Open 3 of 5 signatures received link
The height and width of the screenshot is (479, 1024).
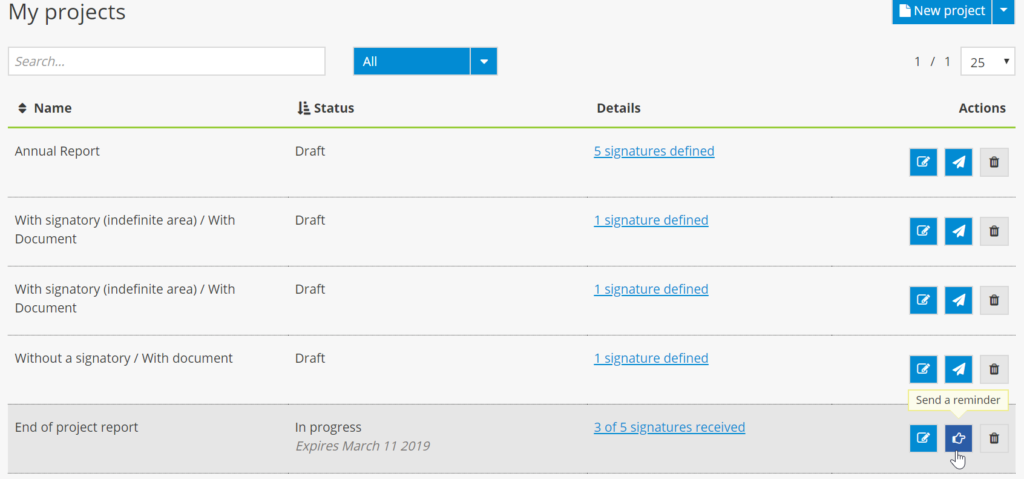click(669, 427)
